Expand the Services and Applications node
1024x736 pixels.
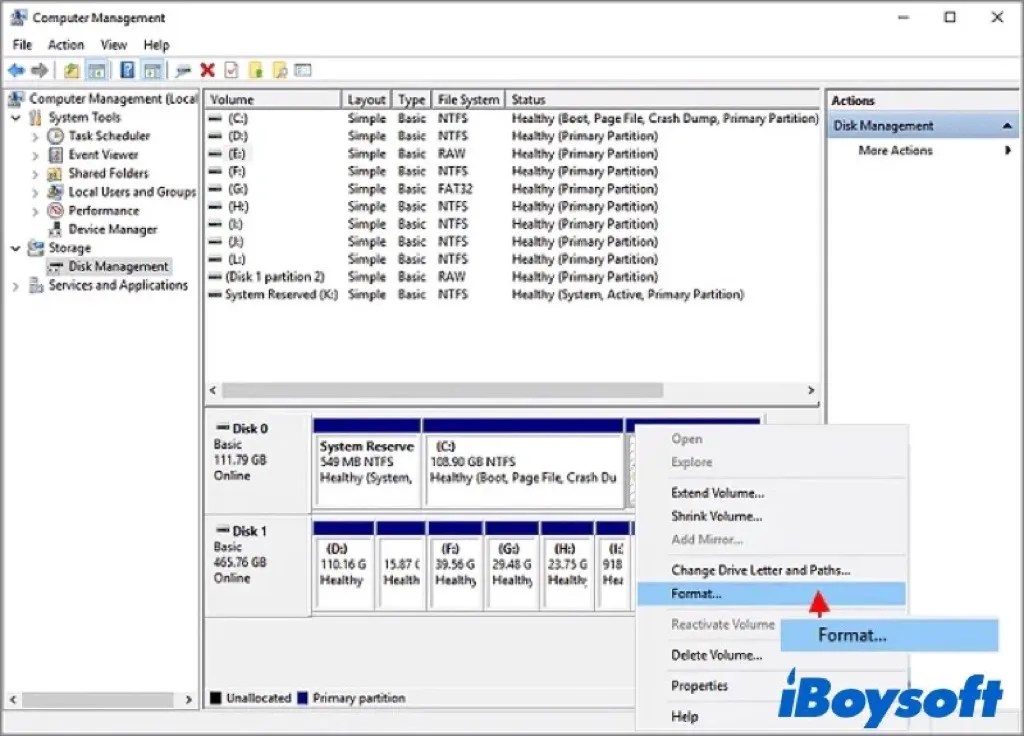pyautogui.click(x=15, y=285)
